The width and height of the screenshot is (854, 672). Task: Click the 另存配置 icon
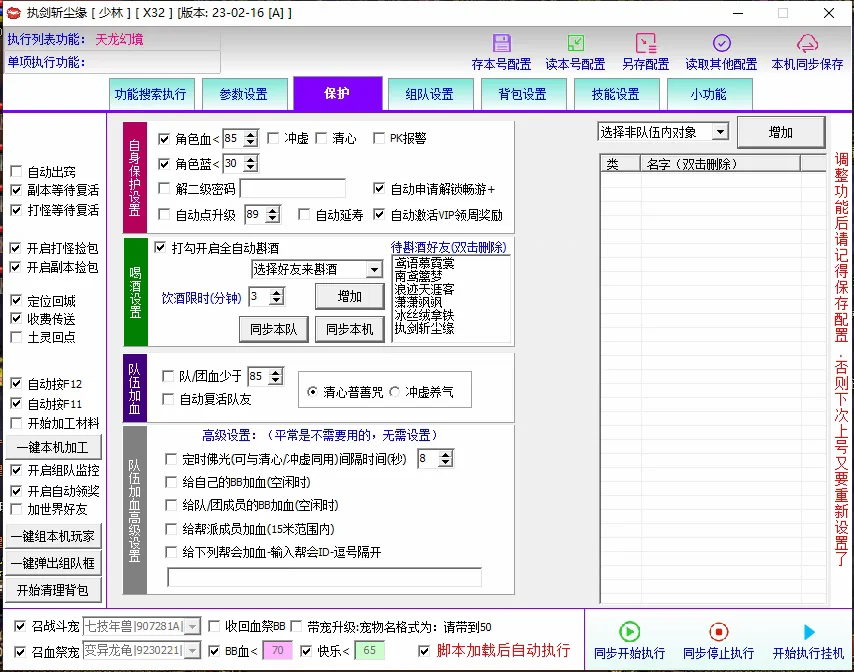coord(647,44)
